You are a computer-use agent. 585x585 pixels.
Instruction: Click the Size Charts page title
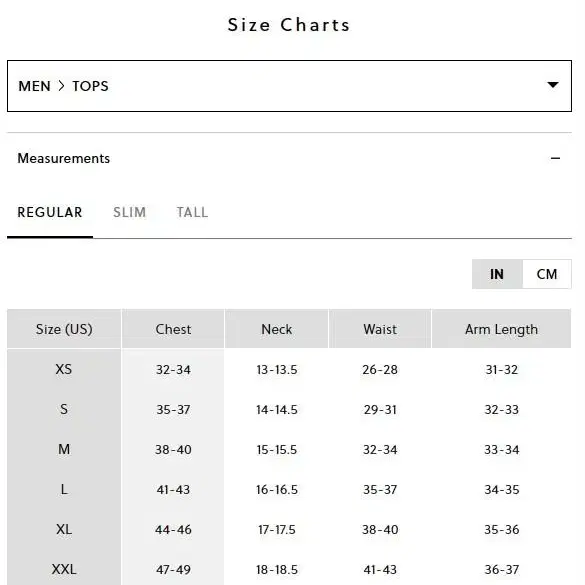click(289, 25)
